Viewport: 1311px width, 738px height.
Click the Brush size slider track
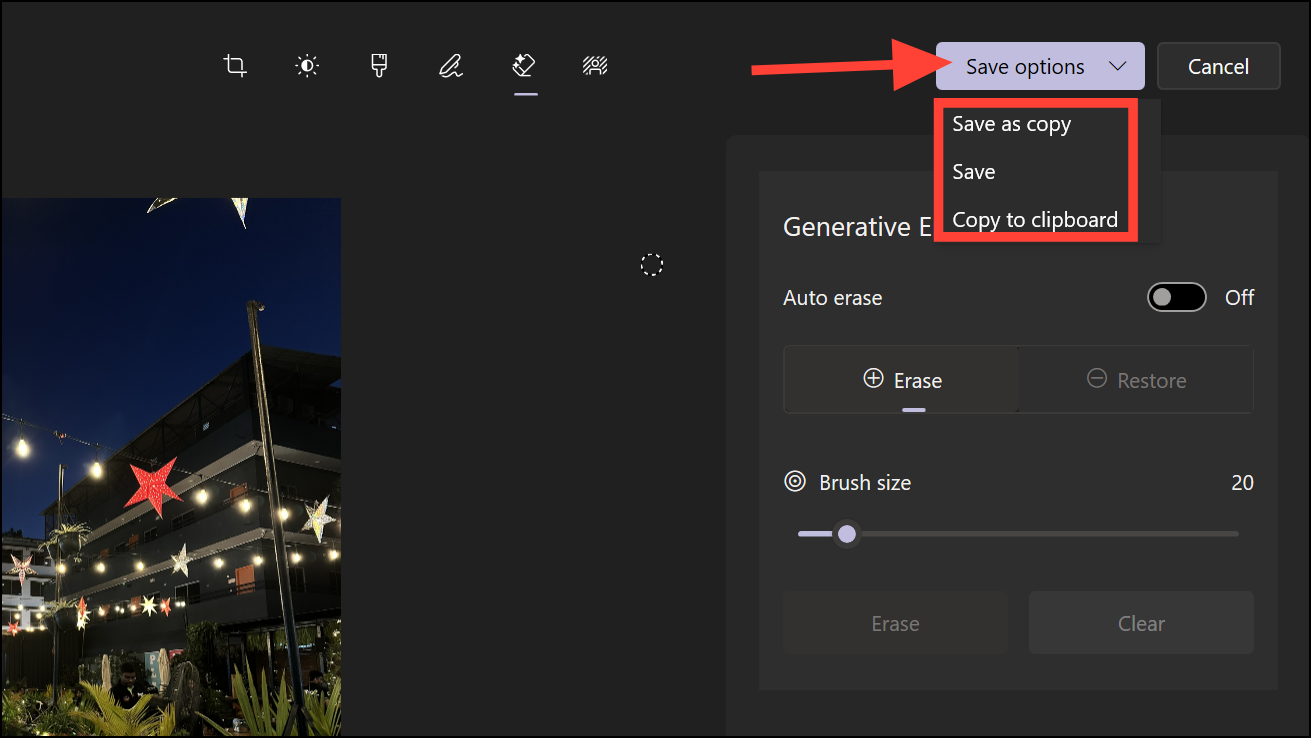(1018, 534)
